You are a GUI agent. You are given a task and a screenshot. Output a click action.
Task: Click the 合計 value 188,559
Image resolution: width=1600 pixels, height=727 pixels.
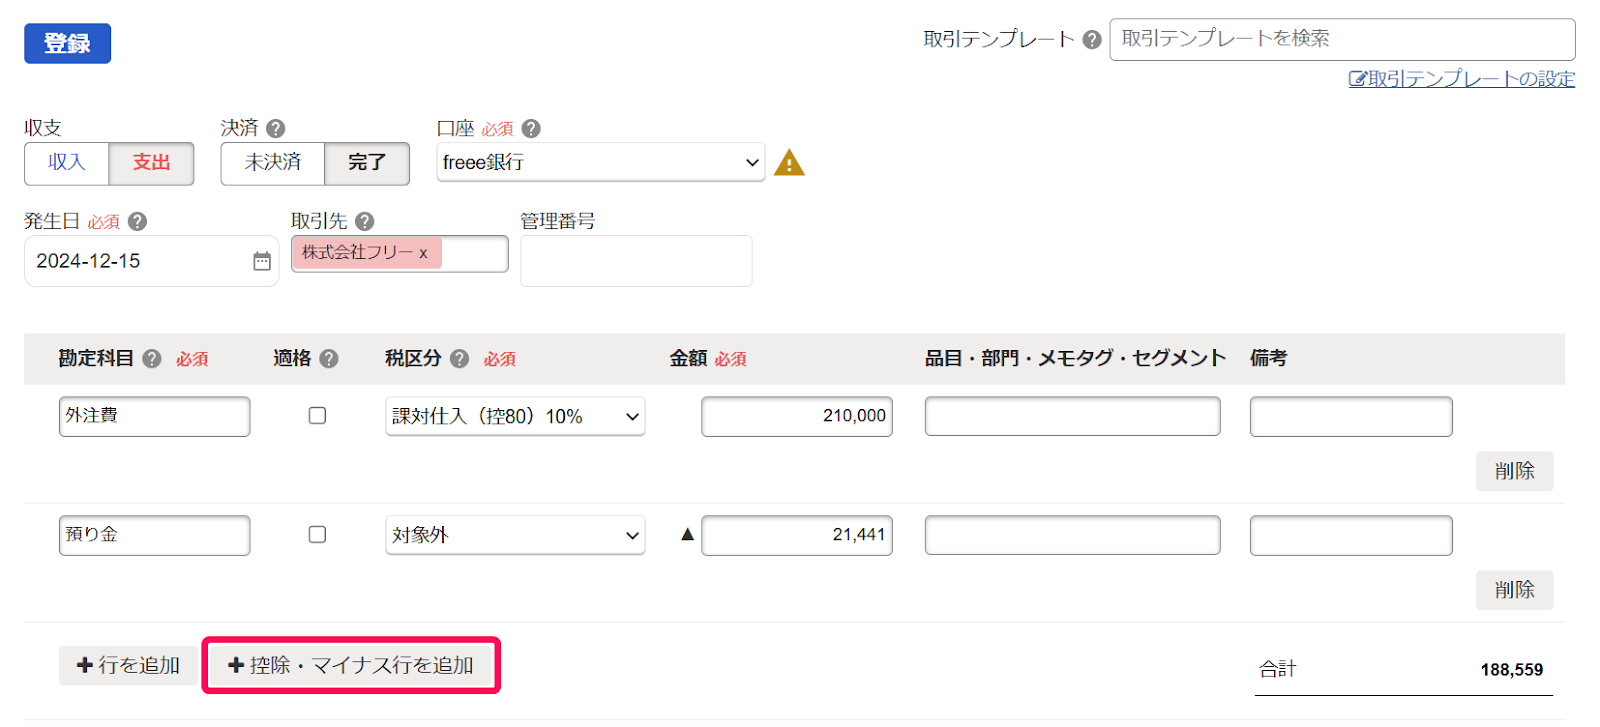click(x=1511, y=670)
